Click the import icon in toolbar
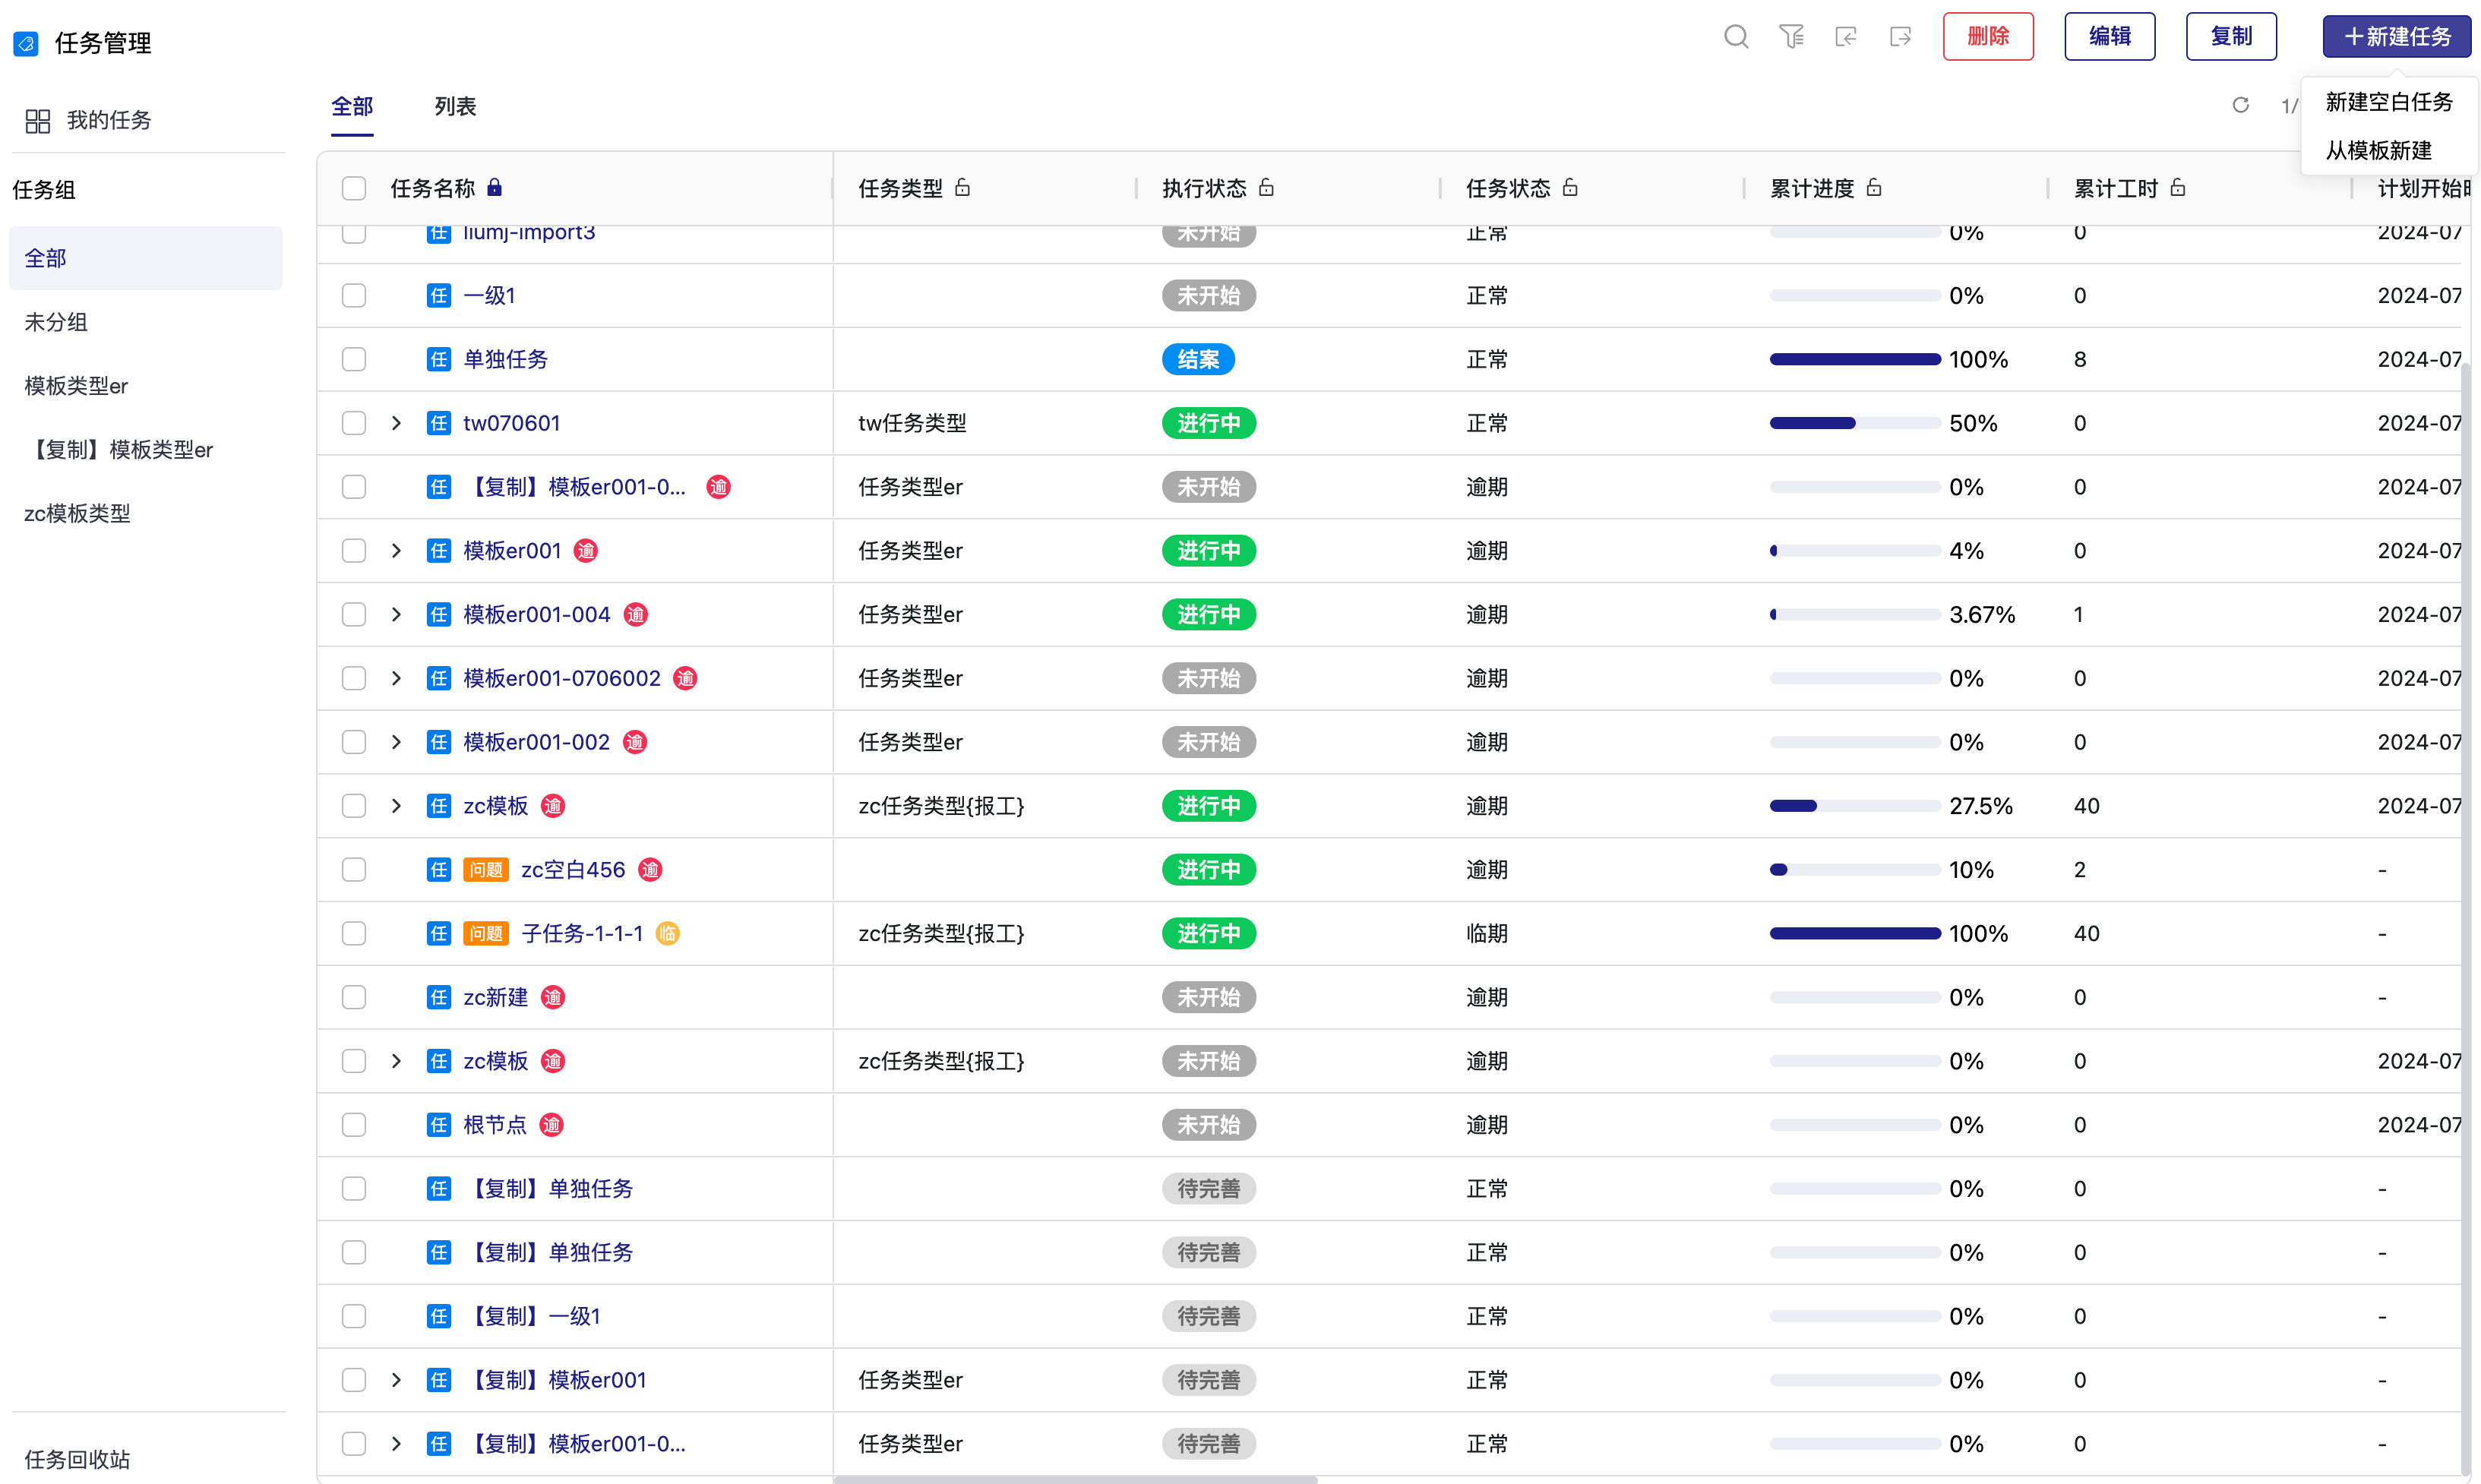This screenshot has width=2481, height=1484. click(1846, 37)
